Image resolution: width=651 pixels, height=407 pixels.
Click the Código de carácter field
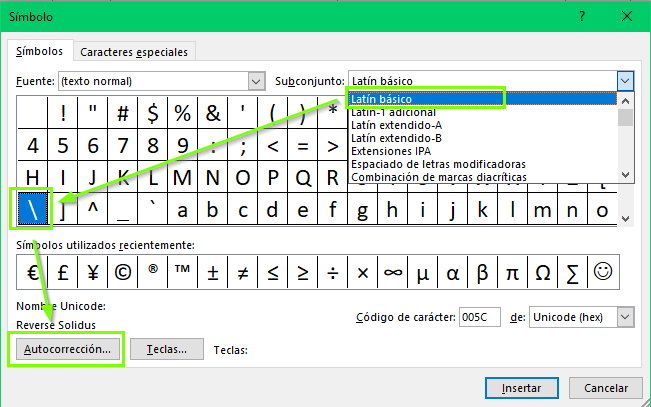pyautogui.click(x=480, y=317)
